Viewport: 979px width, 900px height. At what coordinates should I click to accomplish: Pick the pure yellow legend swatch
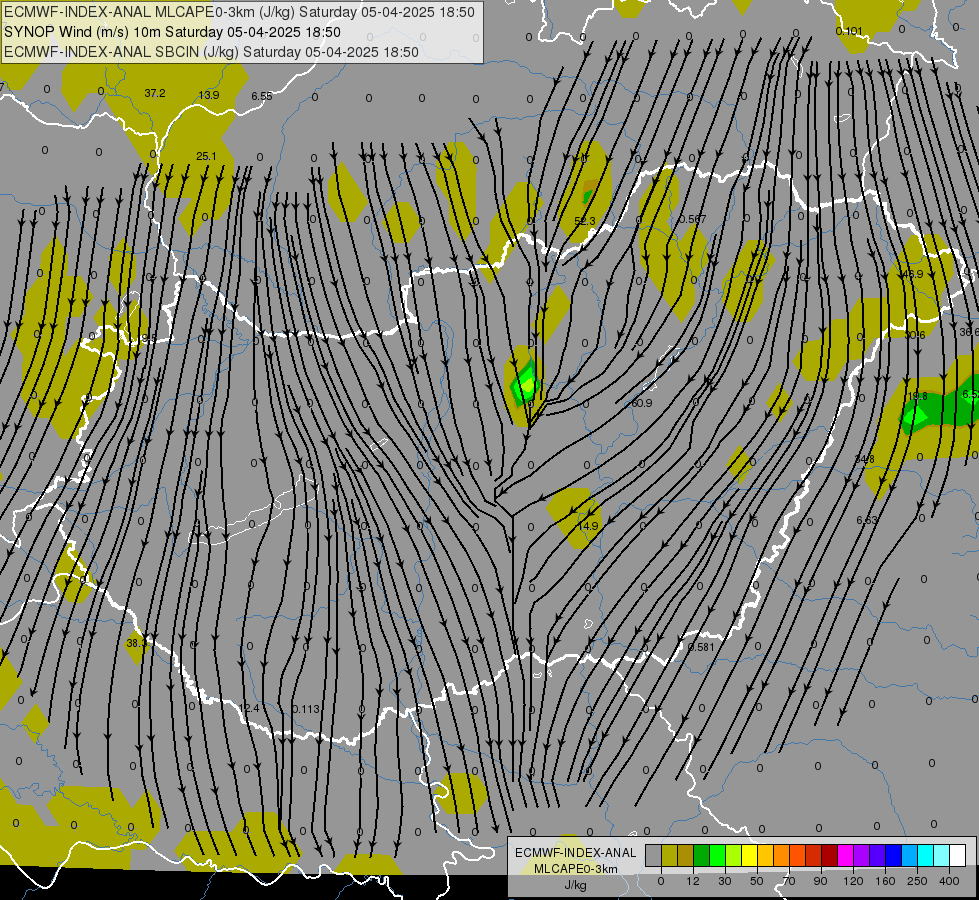click(x=750, y=855)
